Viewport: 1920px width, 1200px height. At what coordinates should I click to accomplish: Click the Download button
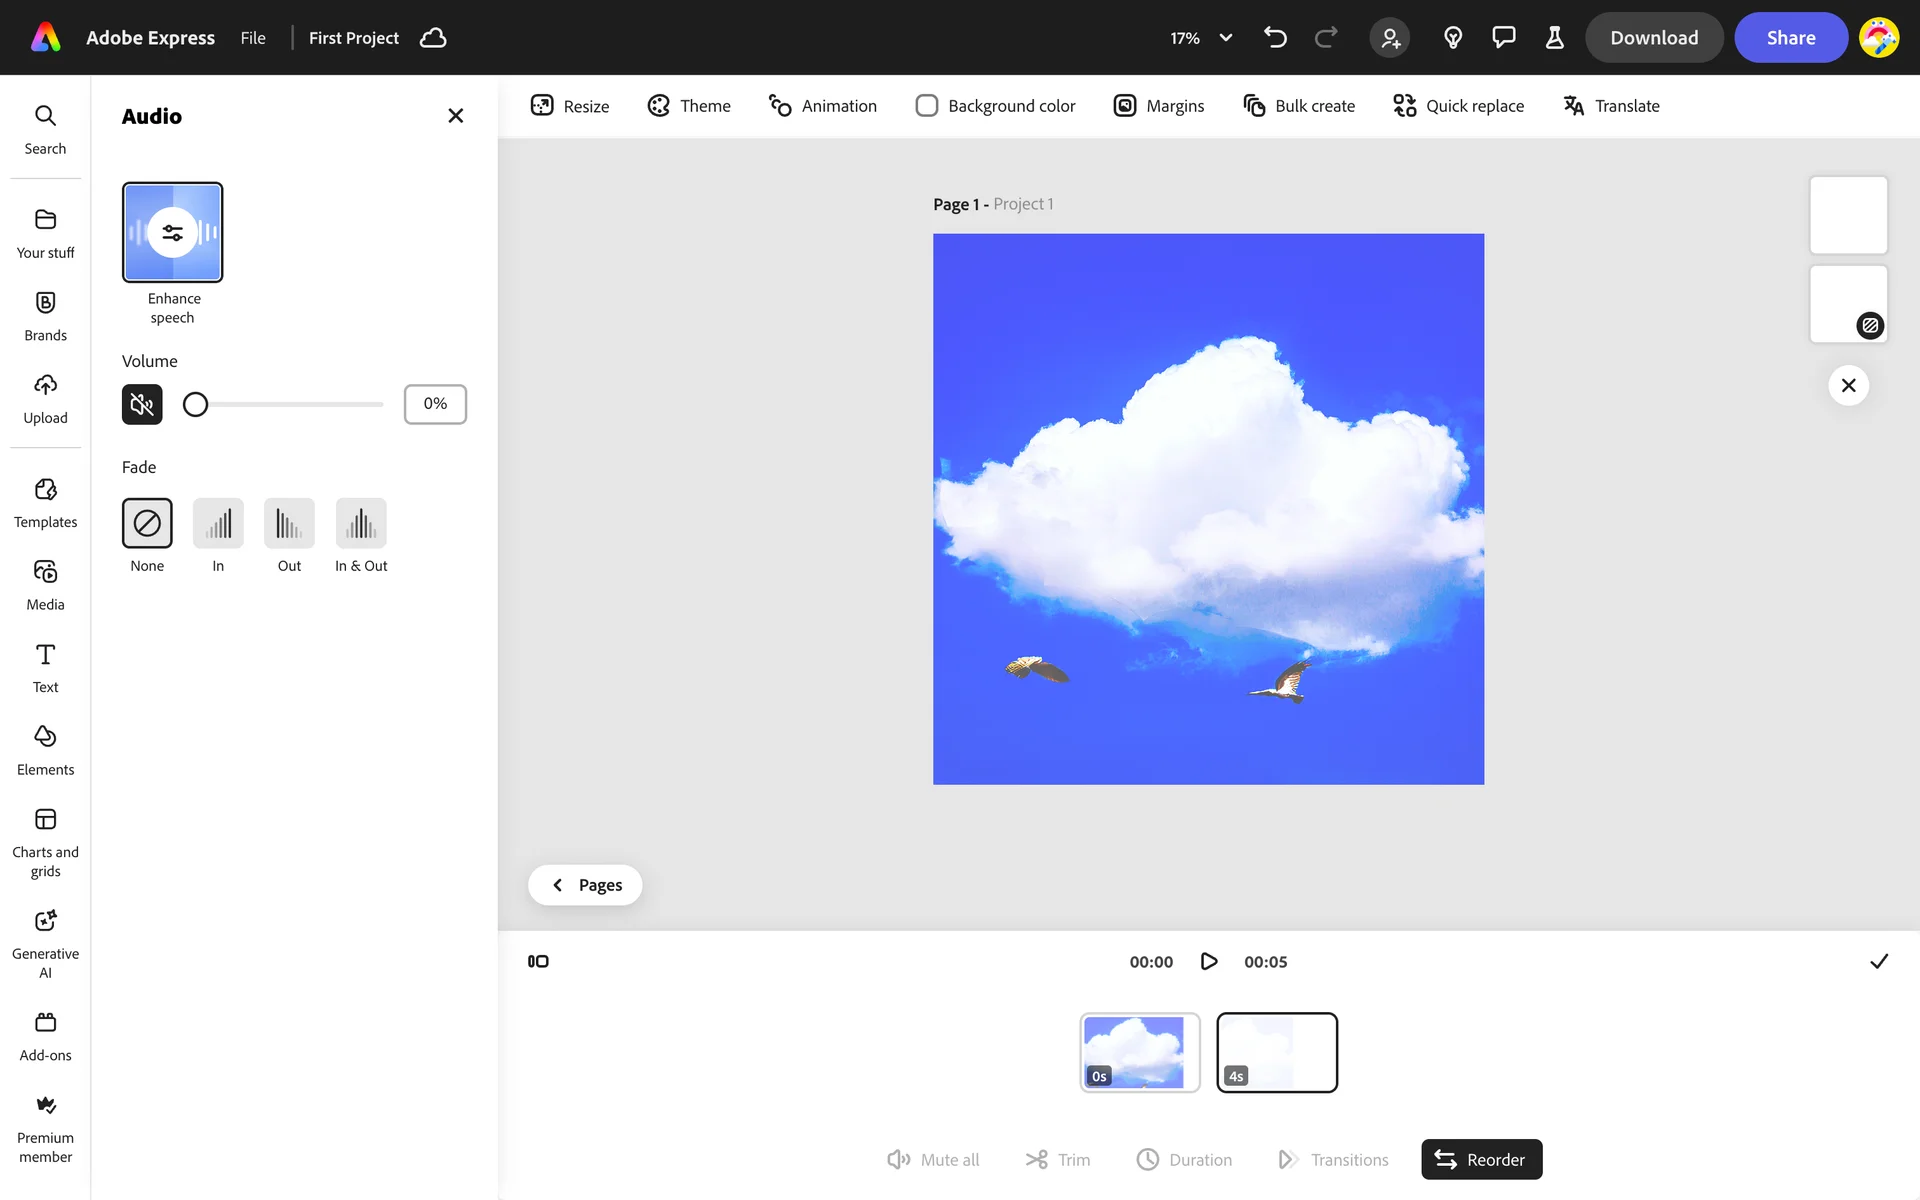tap(1653, 38)
